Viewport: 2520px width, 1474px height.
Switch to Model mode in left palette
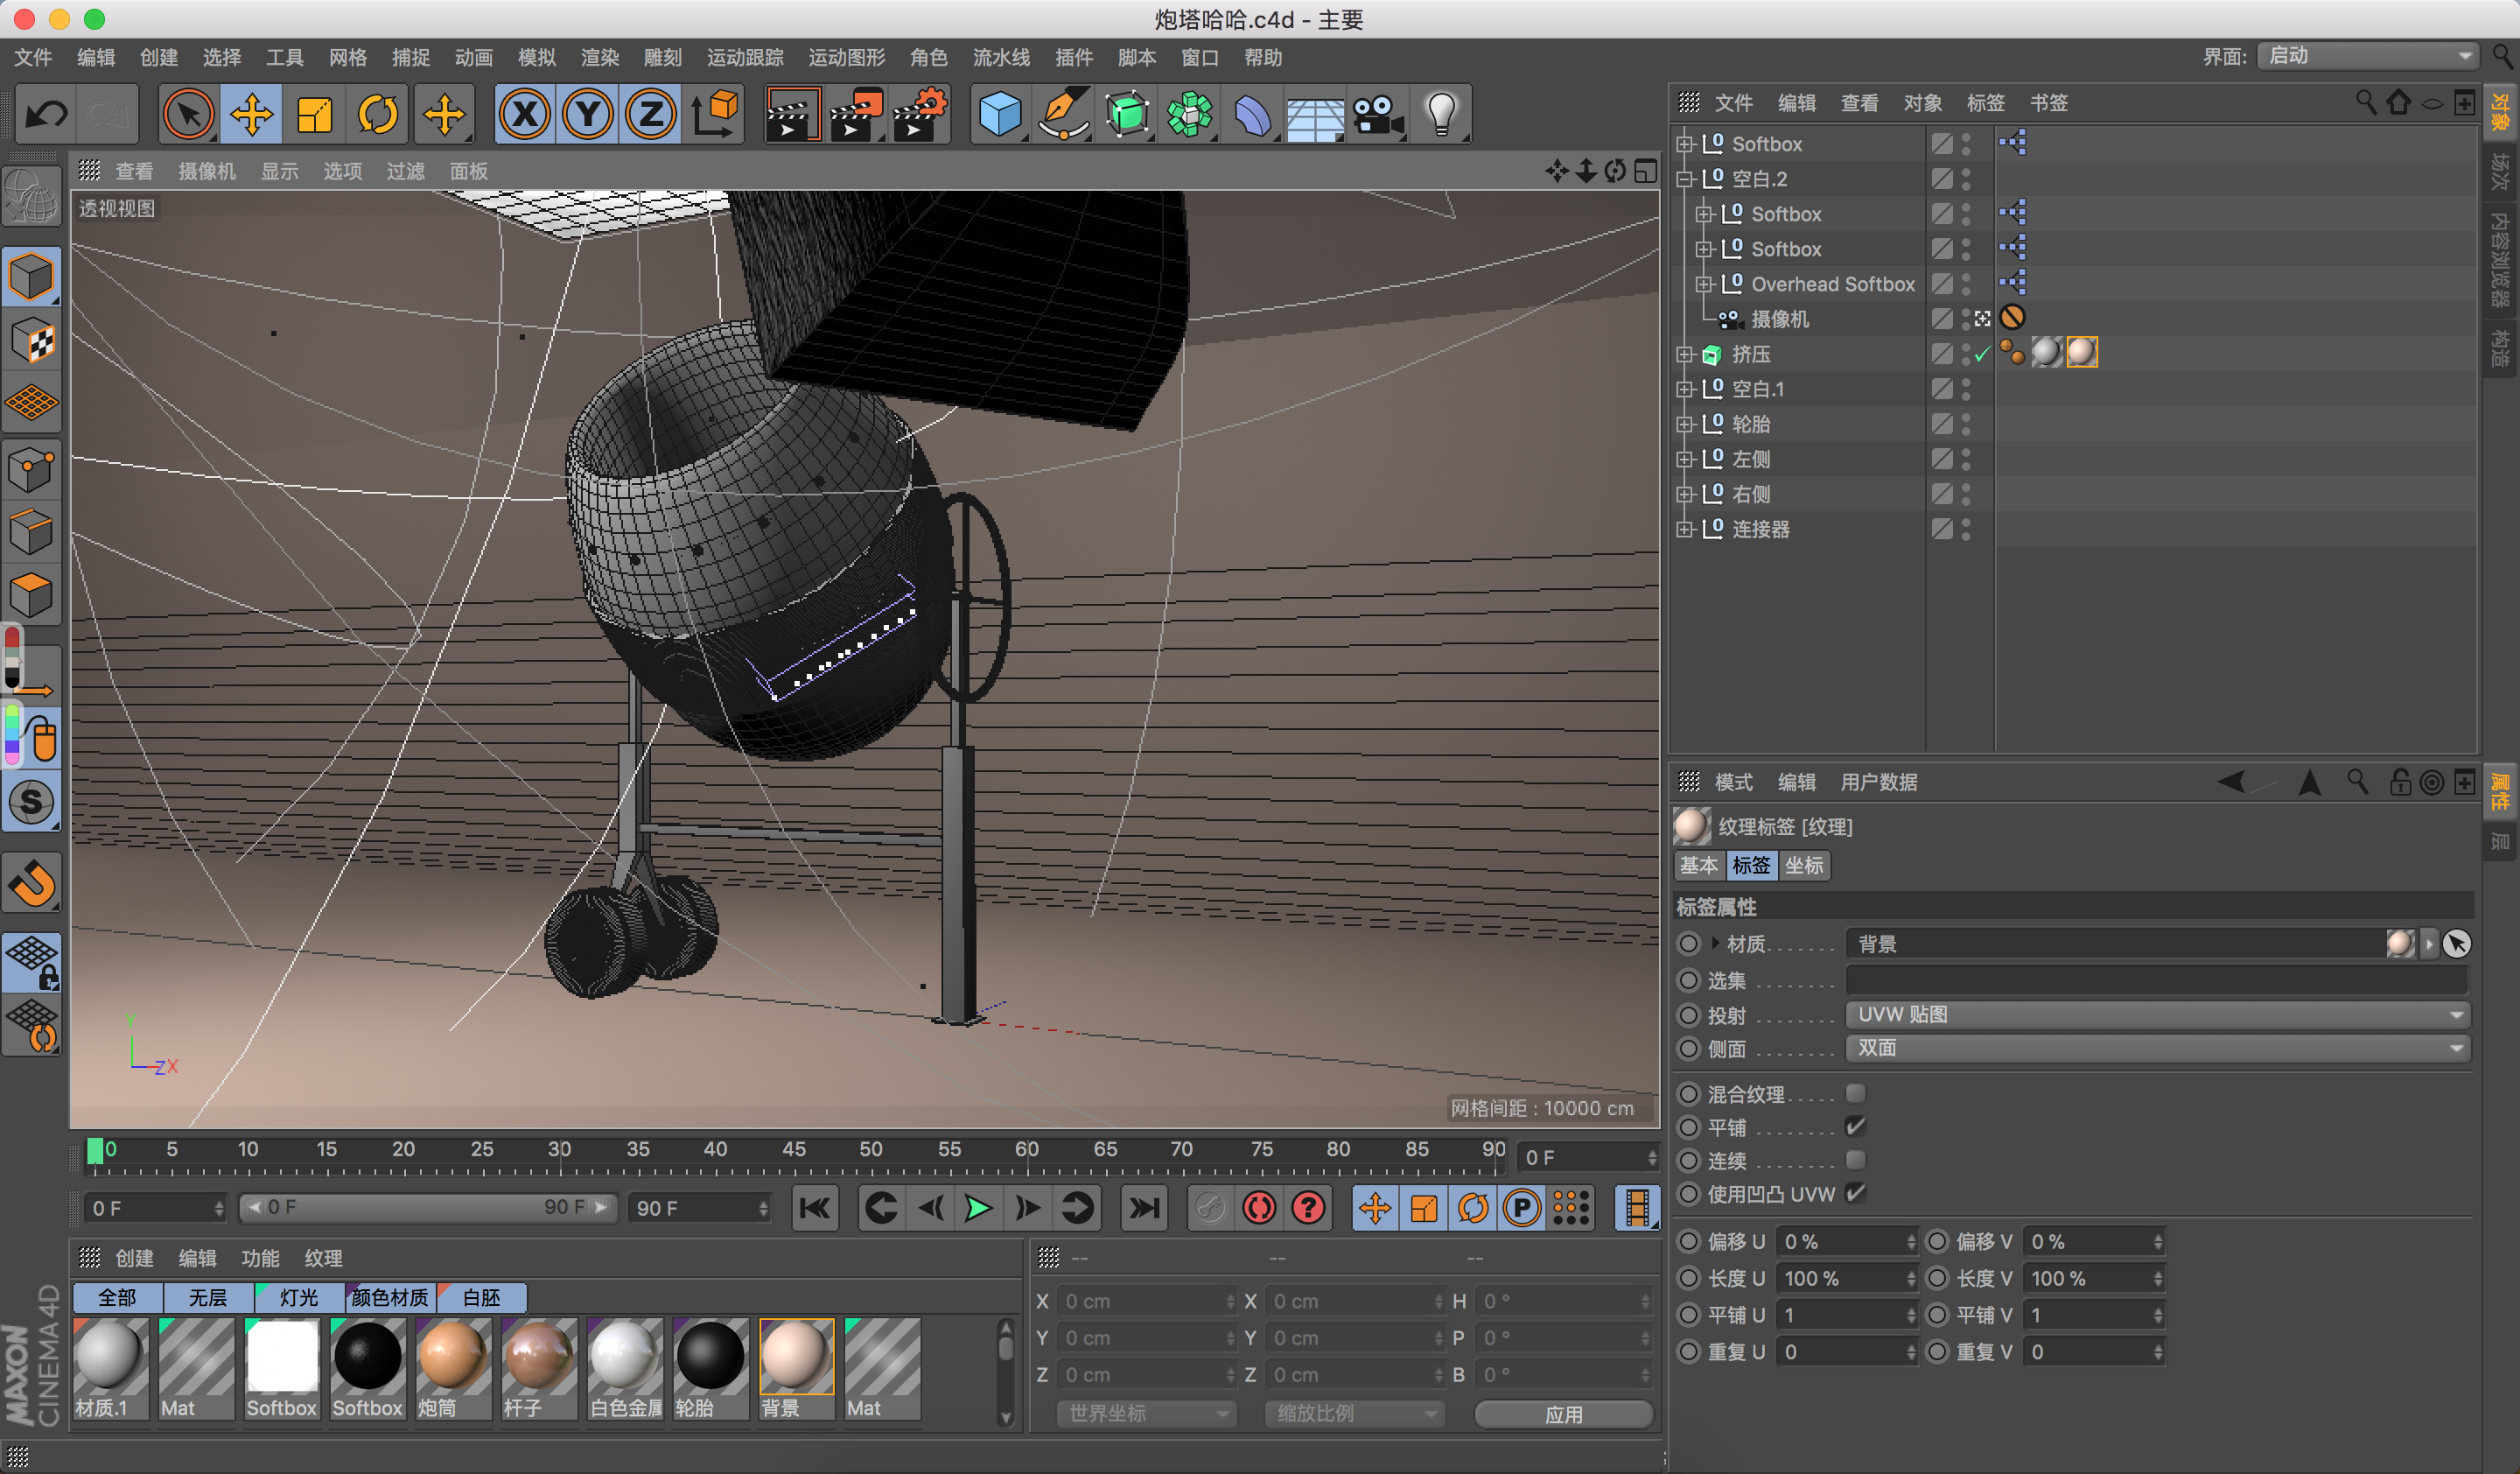point(32,277)
